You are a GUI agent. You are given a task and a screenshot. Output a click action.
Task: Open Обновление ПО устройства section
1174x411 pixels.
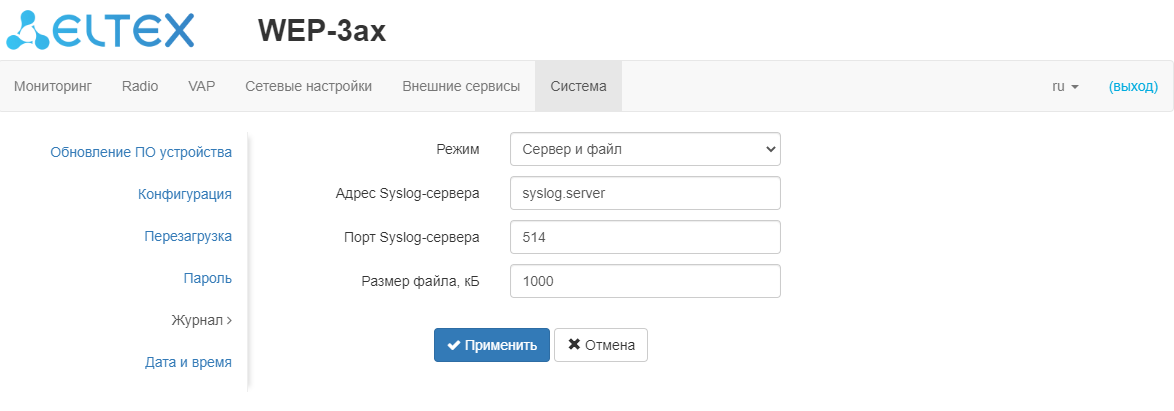(x=141, y=152)
